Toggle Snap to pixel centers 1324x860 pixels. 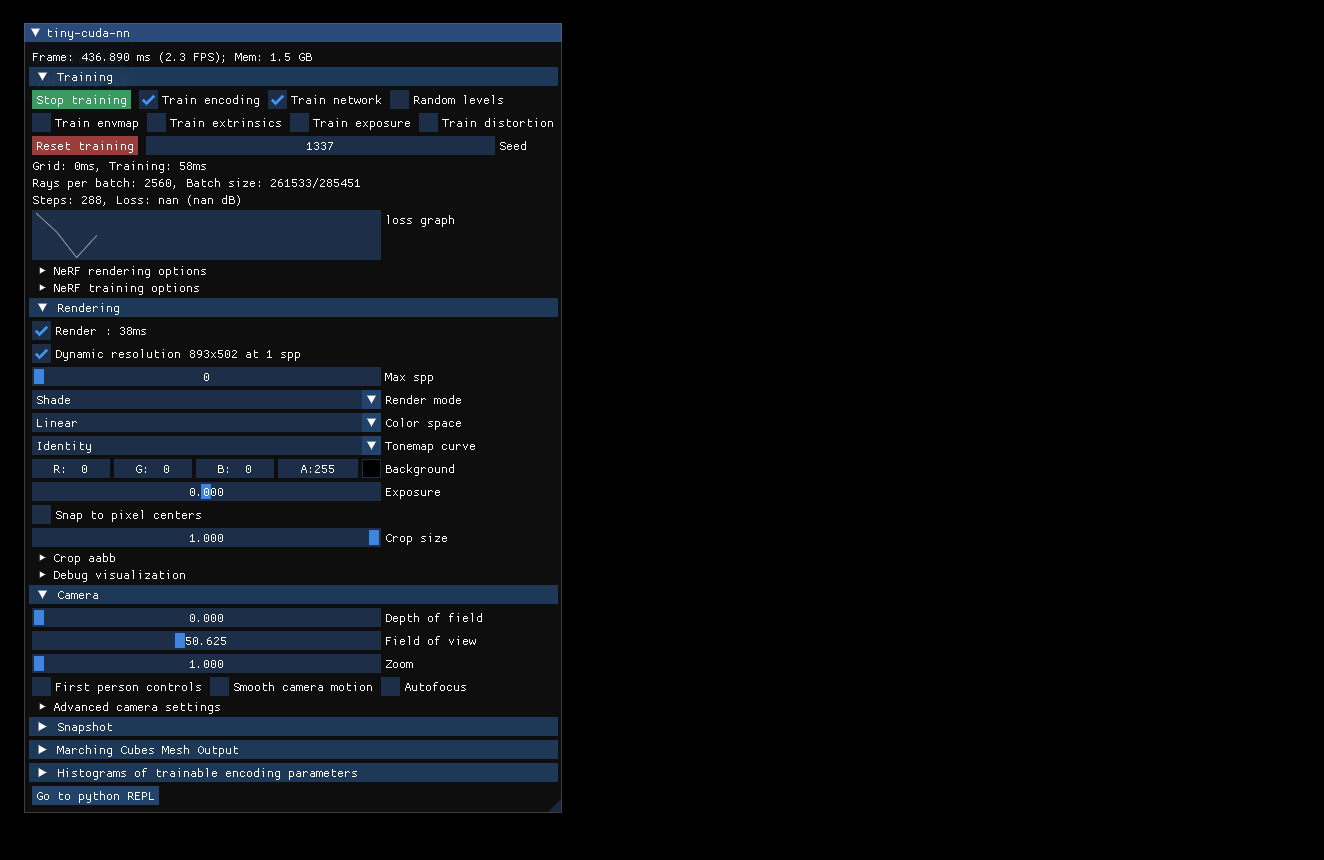41,514
